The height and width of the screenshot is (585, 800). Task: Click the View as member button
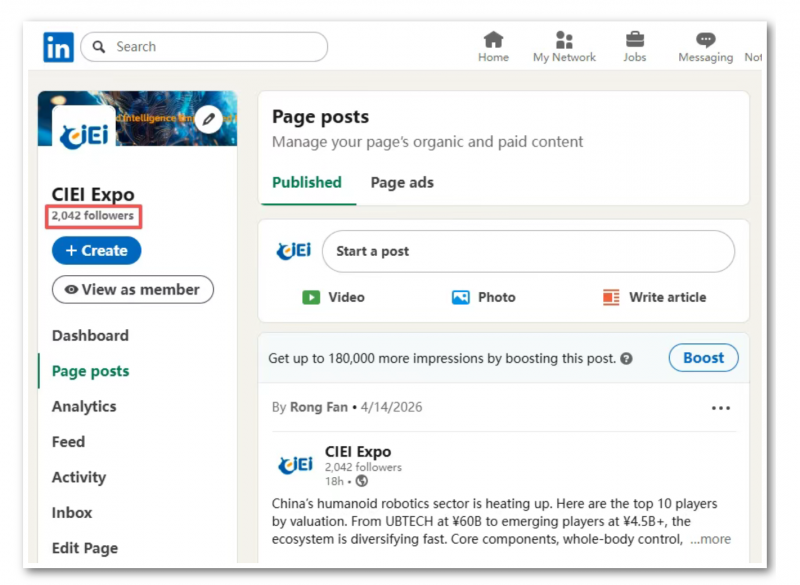point(132,289)
